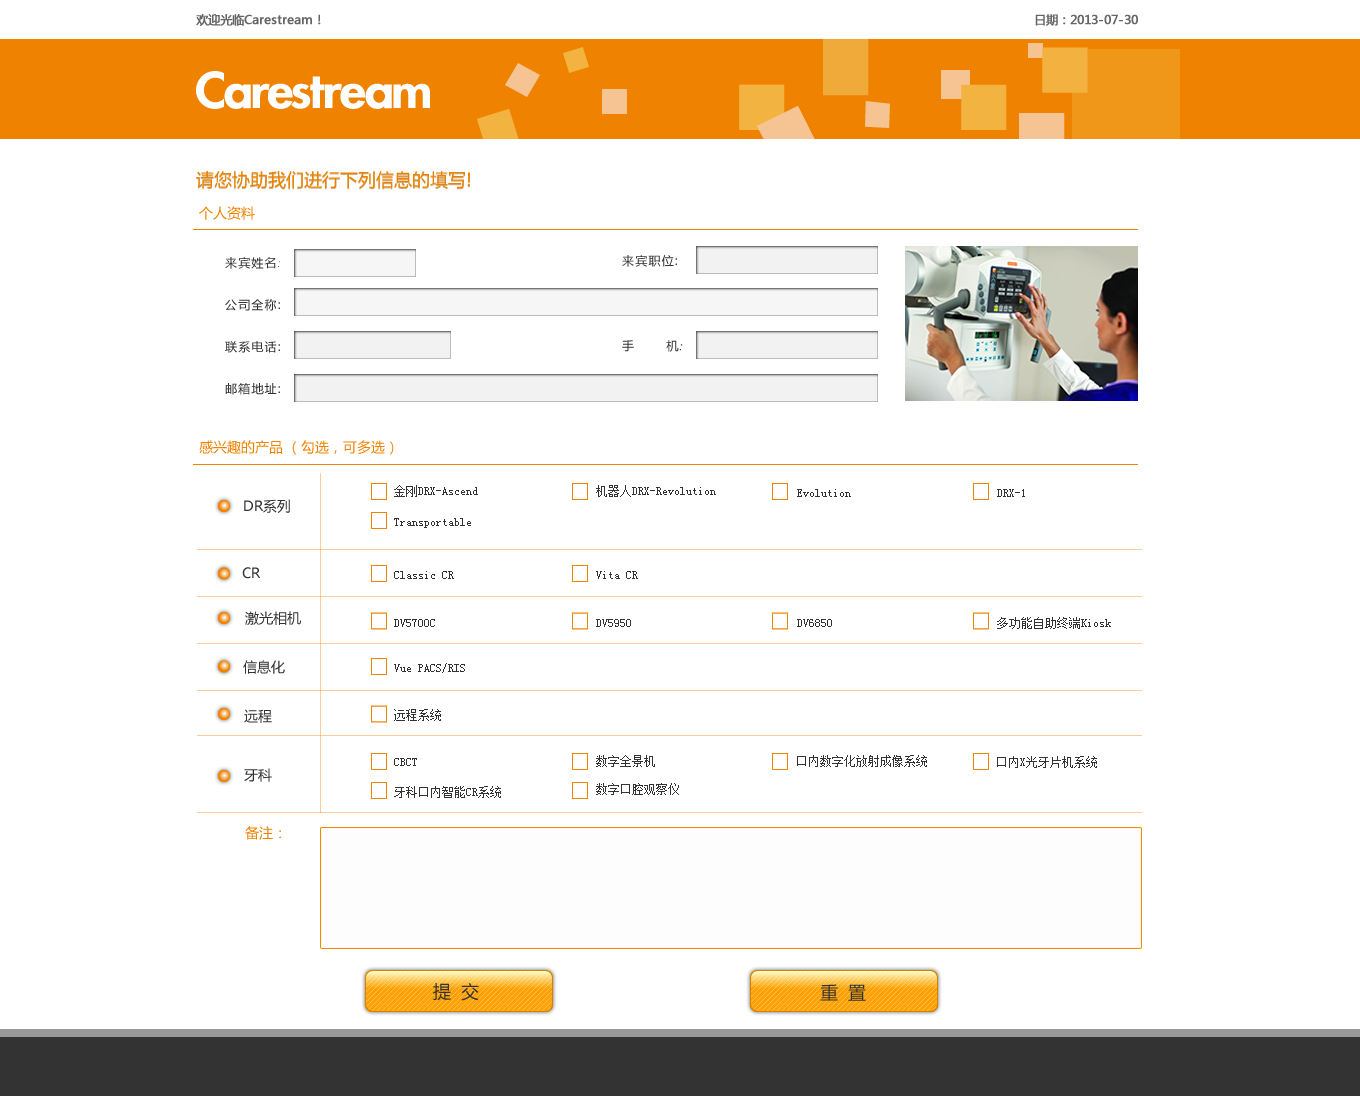Check the 金刚DRX-Ascend checkbox
Screen dimensions: 1360x1096
pos(379,491)
